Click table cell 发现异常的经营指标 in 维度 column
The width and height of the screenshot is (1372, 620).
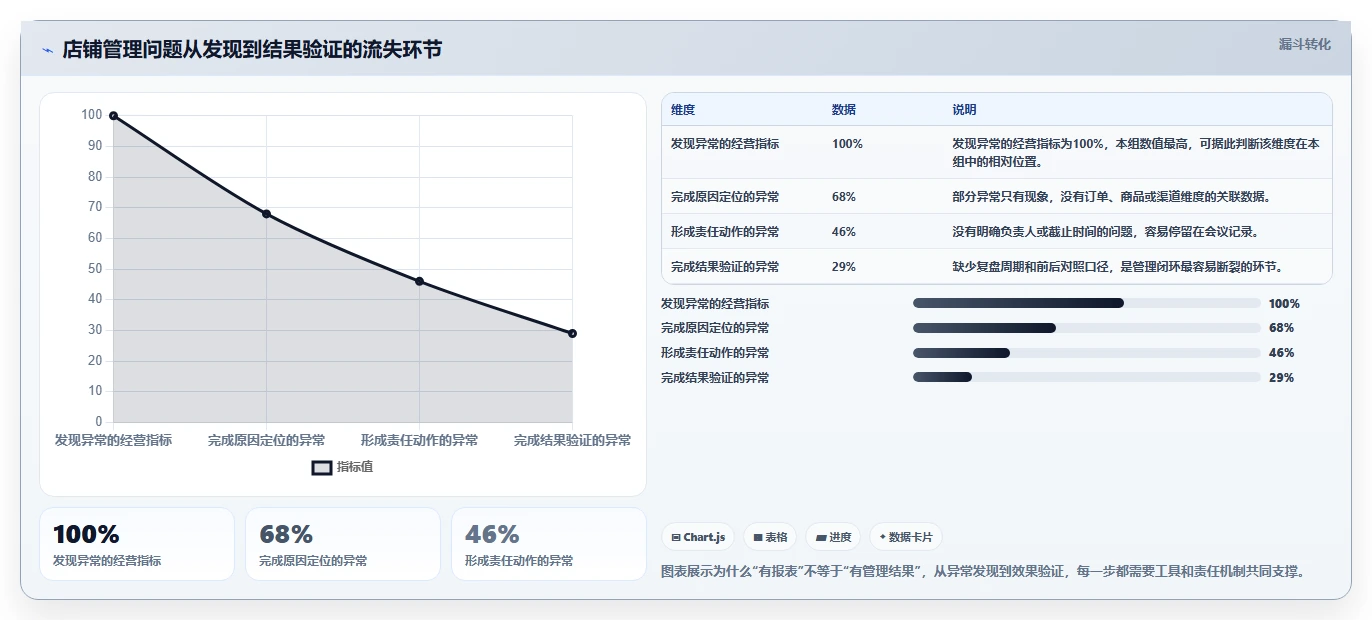[725, 144]
